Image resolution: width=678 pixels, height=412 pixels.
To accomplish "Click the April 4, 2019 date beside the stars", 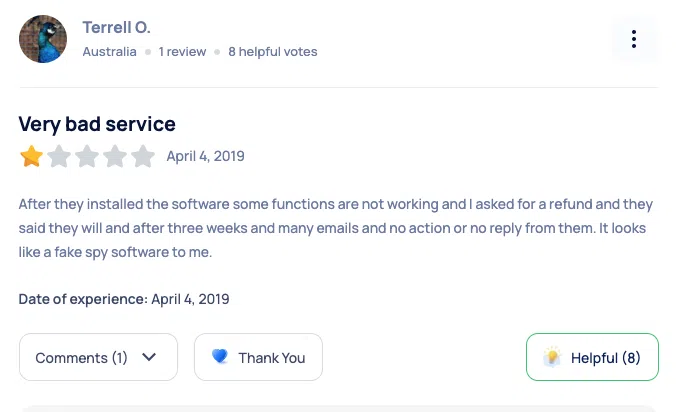I will pos(205,156).
